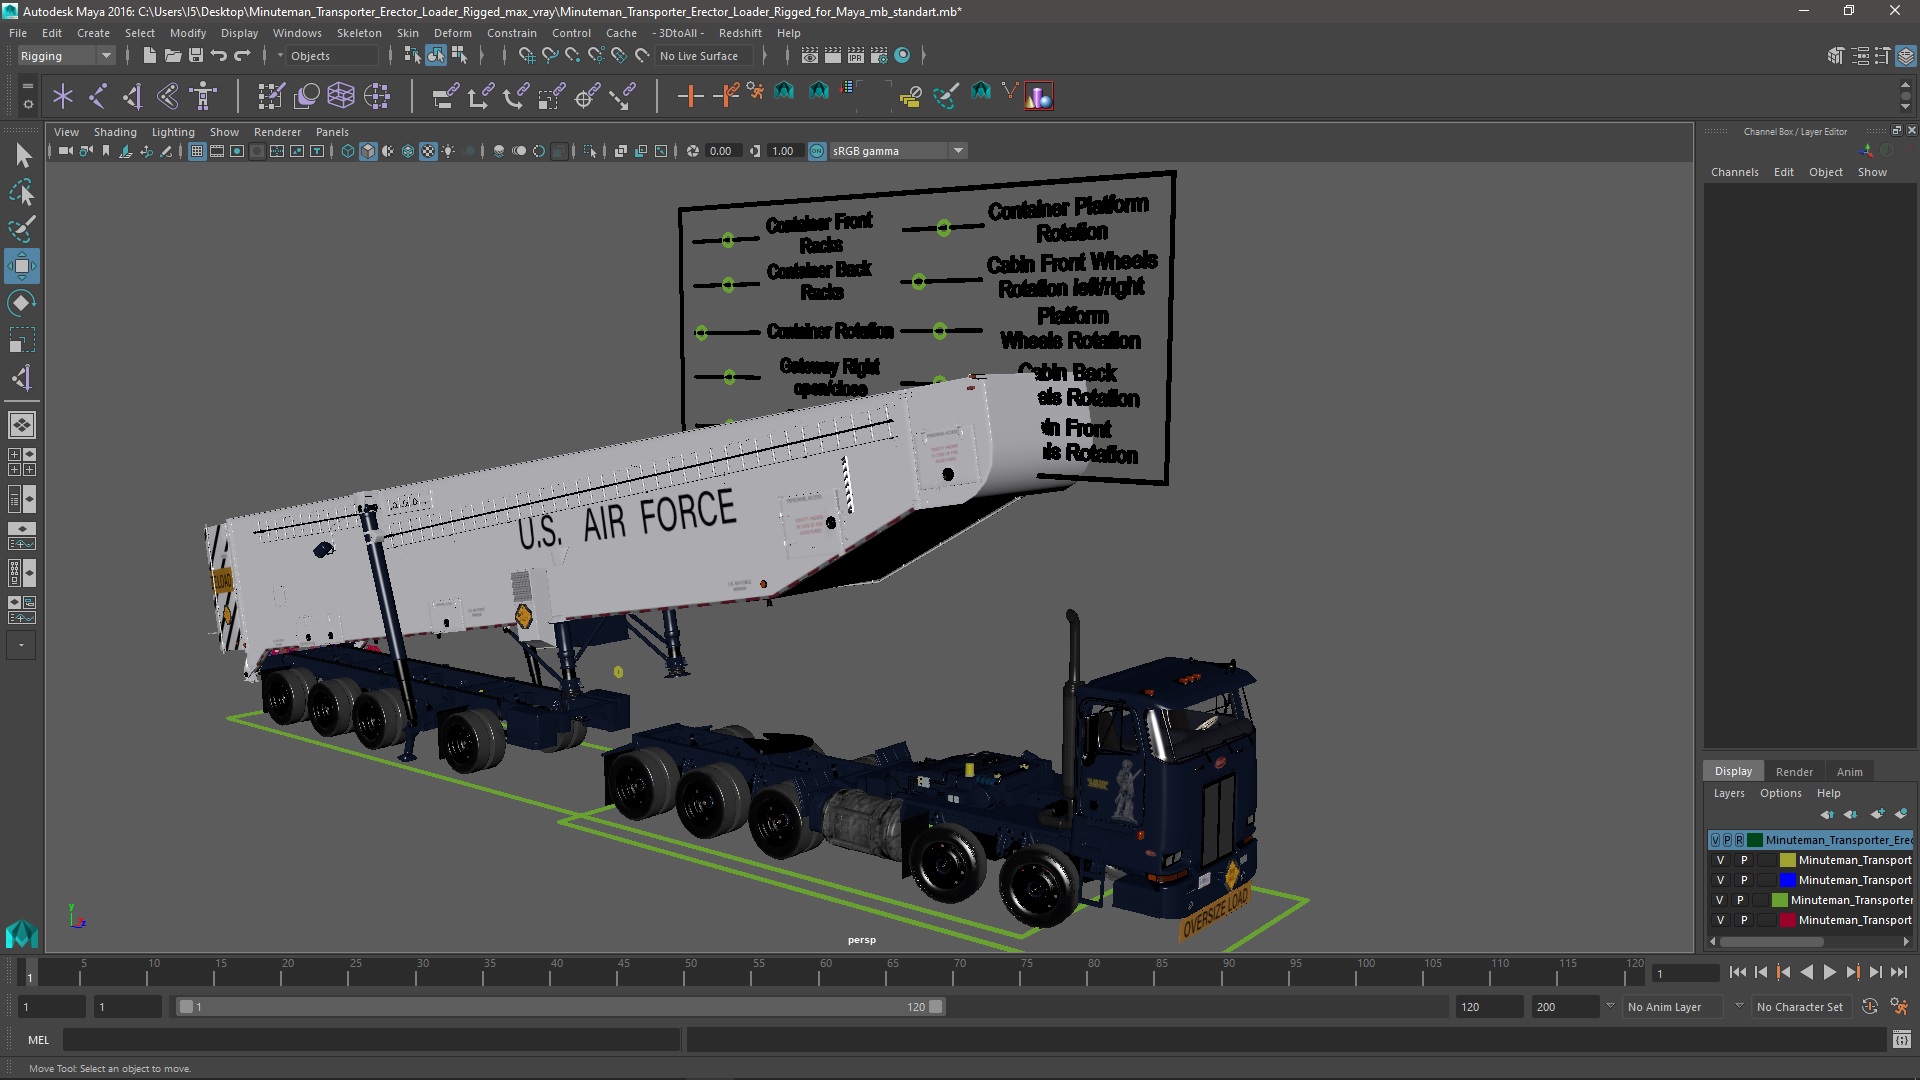This screenshot has width=1920, height=1080.
Task: Click Options in the Layer Editor
Action: point(1780,793)
